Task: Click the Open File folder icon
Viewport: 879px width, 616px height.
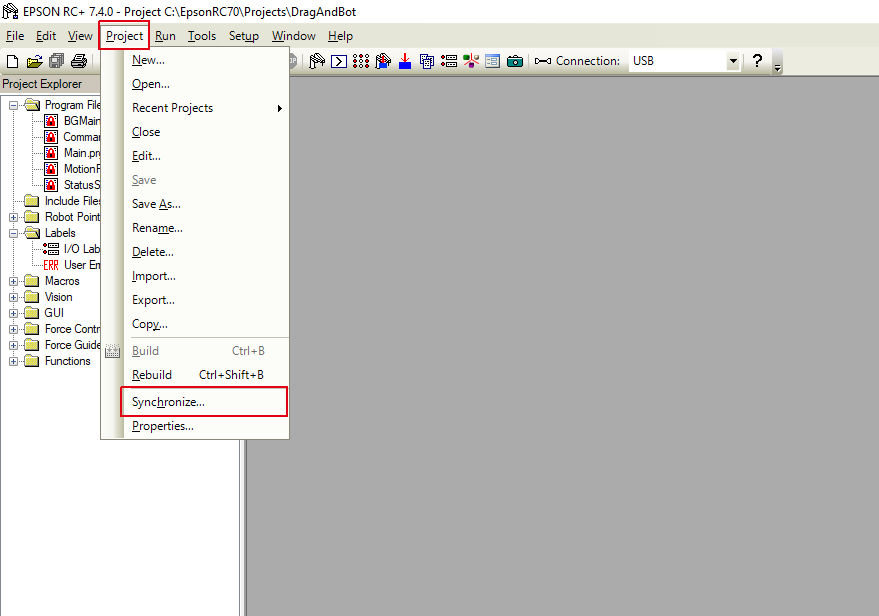Action: 34,61
